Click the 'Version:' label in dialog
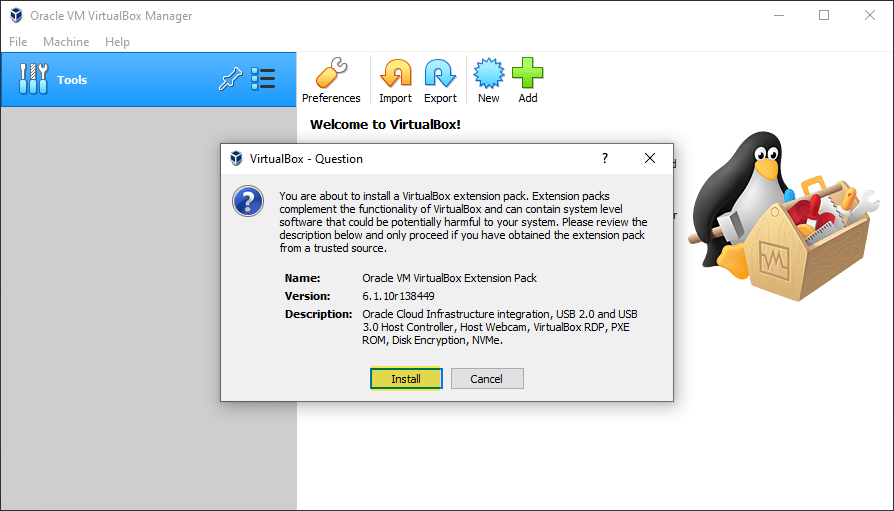This screenshot has height=511, width=894. point(307,296)
